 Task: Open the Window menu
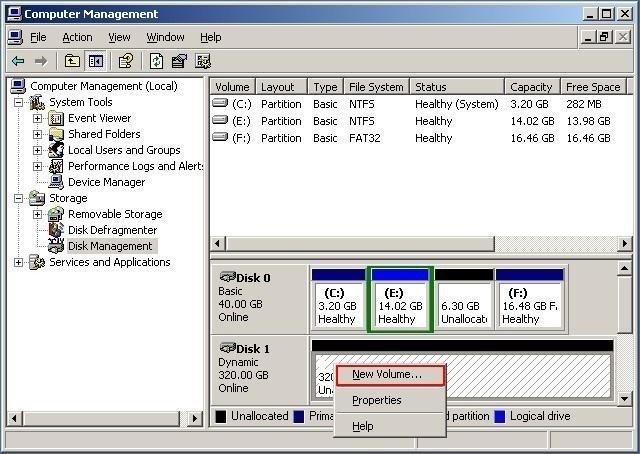[x=165, y=38]
